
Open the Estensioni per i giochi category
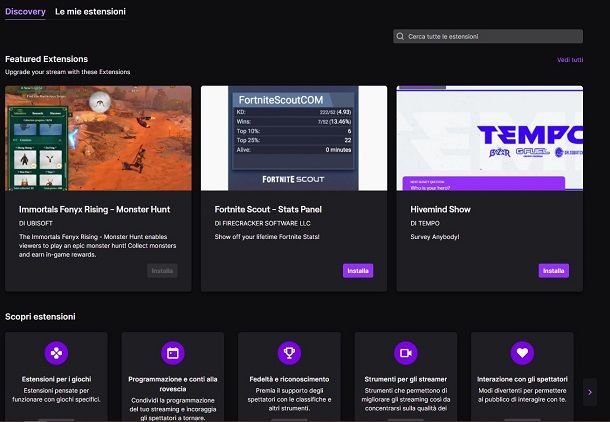[x=56, y=376]
